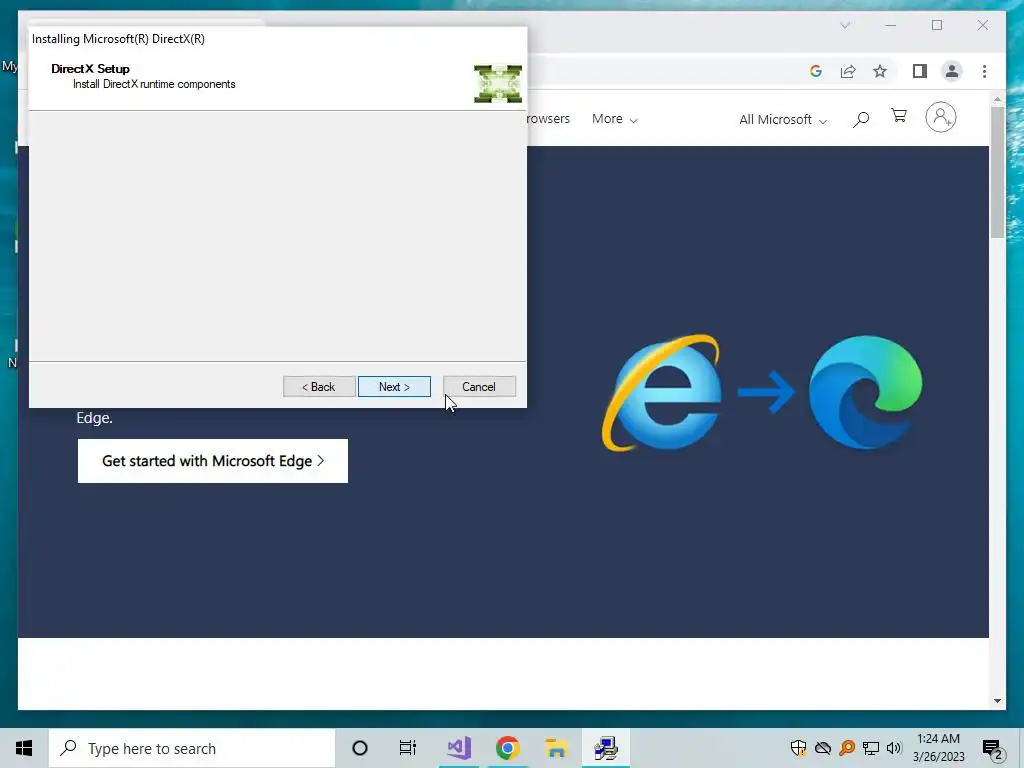Click the Google icon in Chrome address bar

click(x=816, y=71)
